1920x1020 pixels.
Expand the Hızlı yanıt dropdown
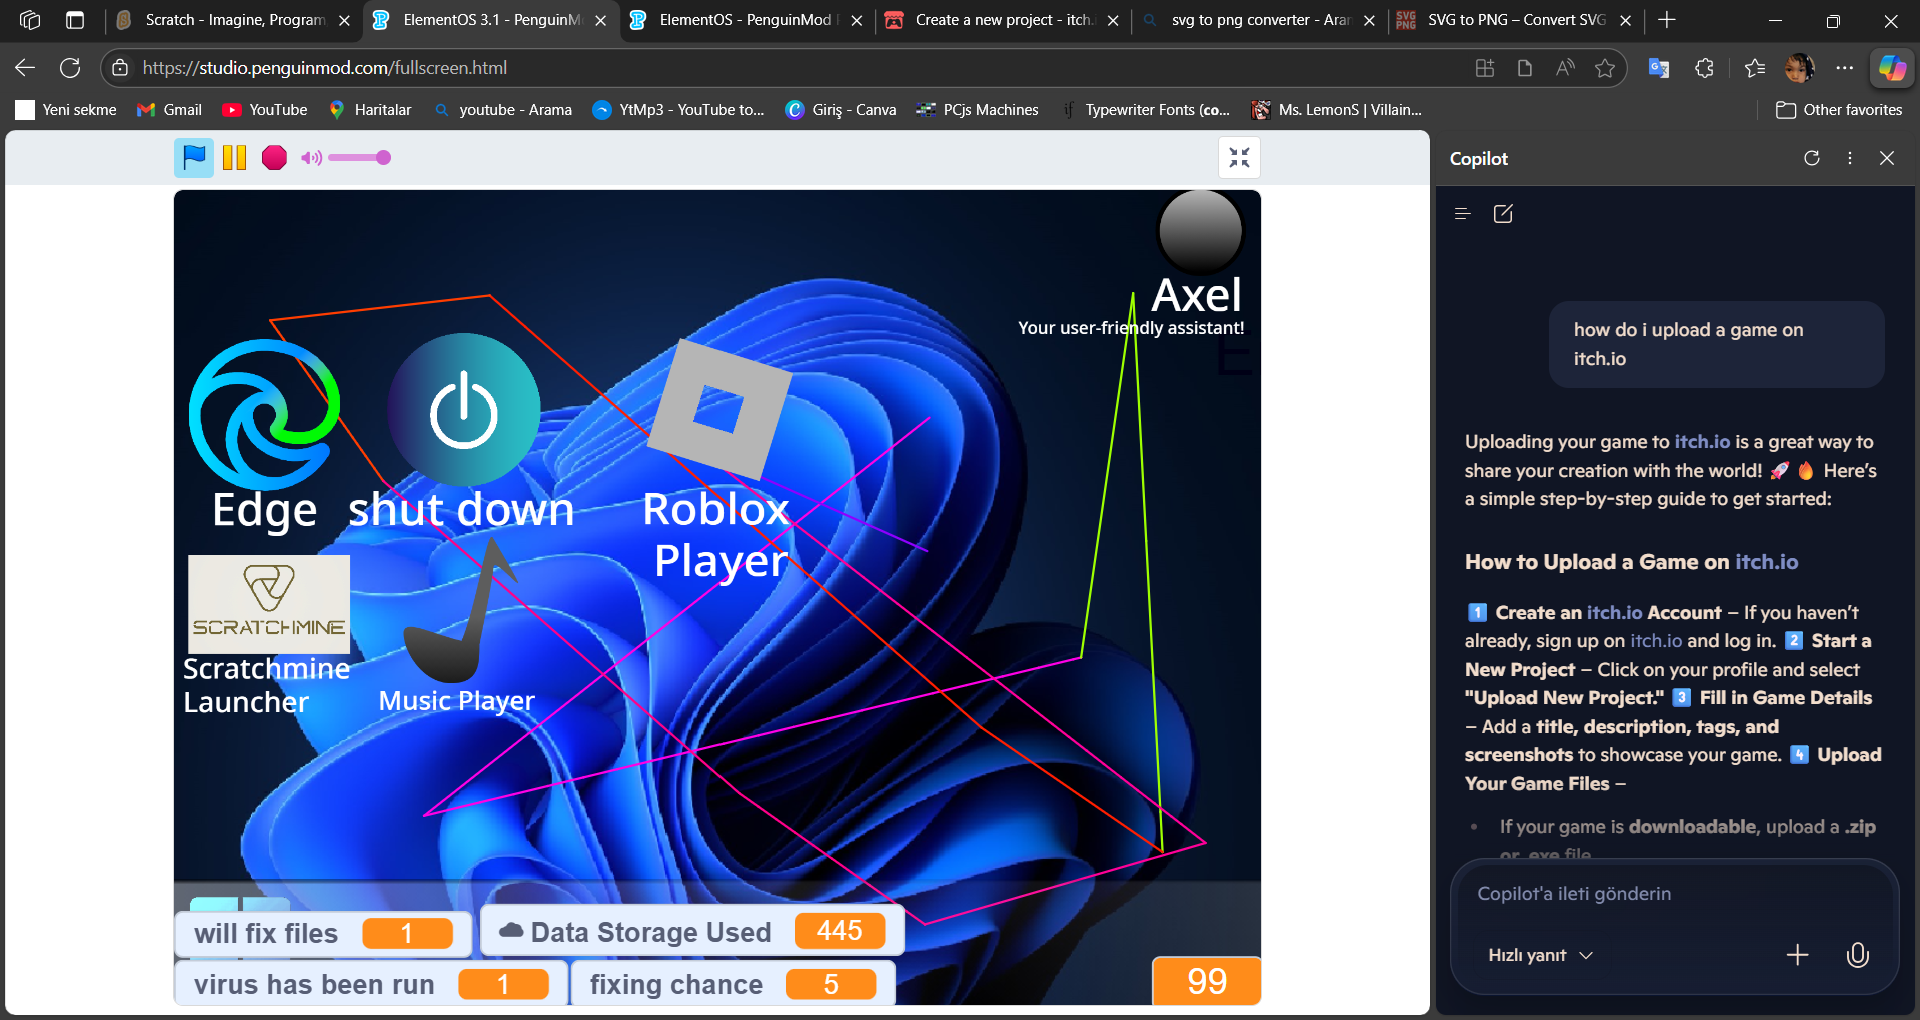(x=1540, y=955)
